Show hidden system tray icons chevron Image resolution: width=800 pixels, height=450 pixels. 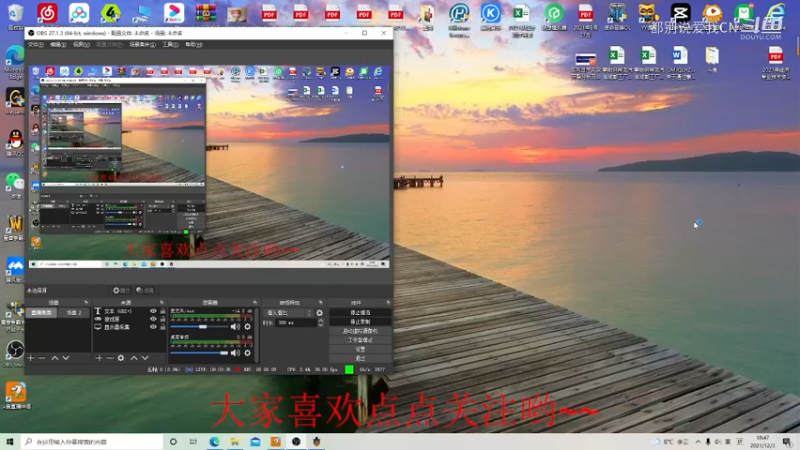tap(698, 442)
